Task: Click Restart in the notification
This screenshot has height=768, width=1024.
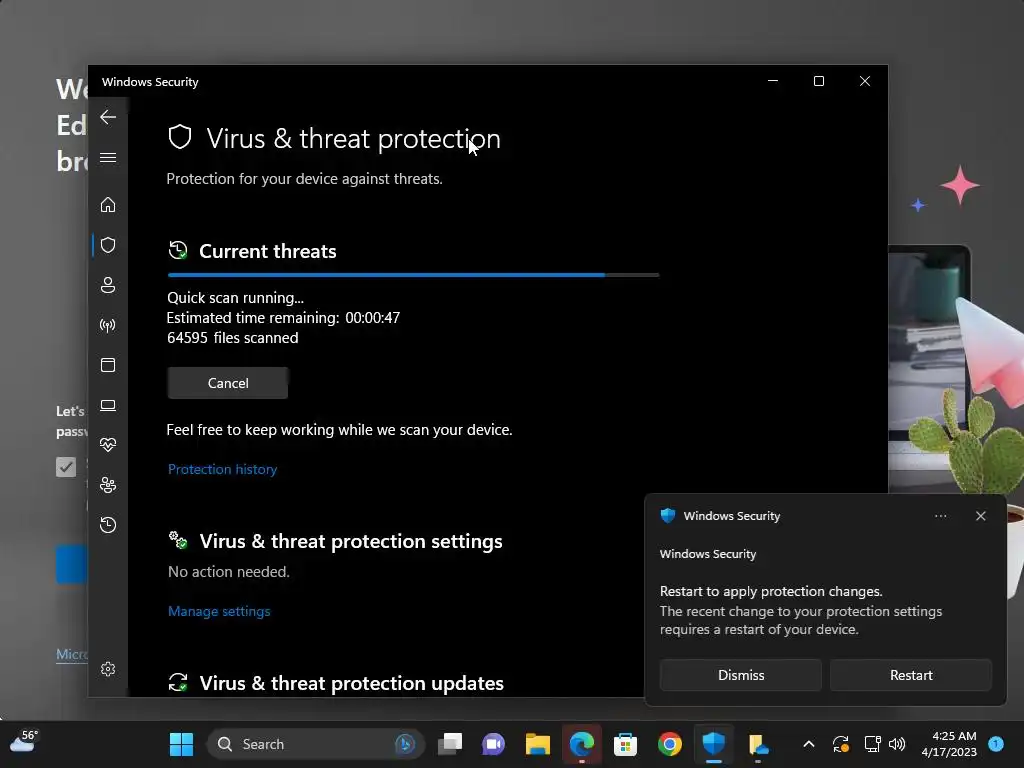Action: 911,675
